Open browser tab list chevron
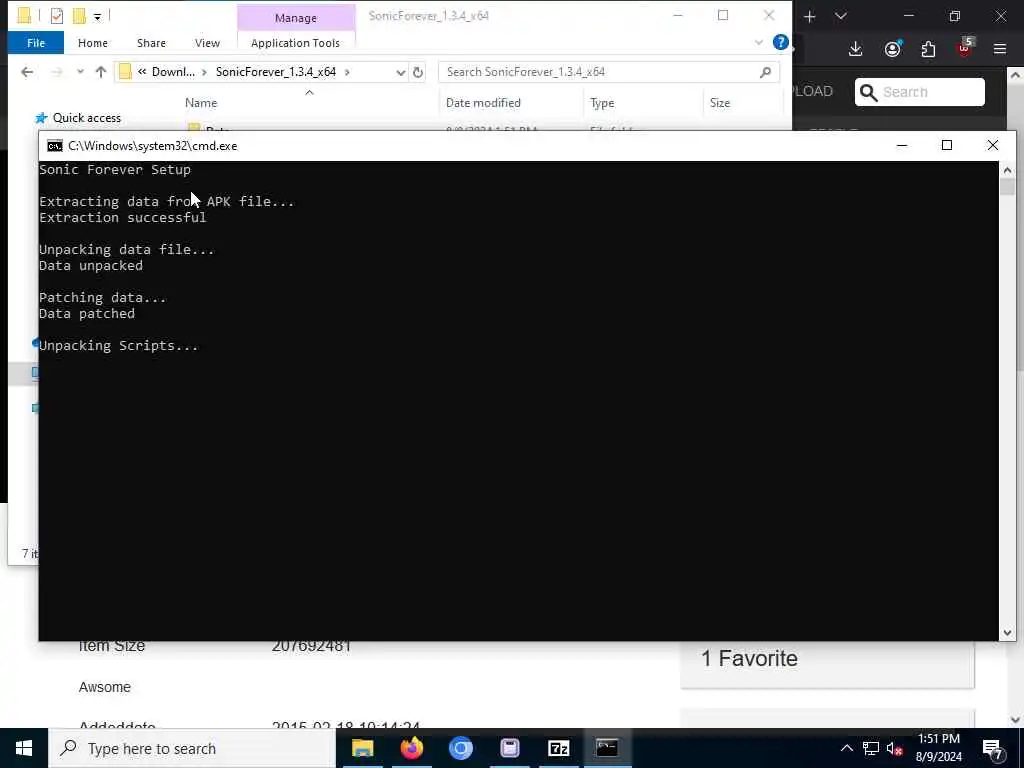 [x=841, y=16]
